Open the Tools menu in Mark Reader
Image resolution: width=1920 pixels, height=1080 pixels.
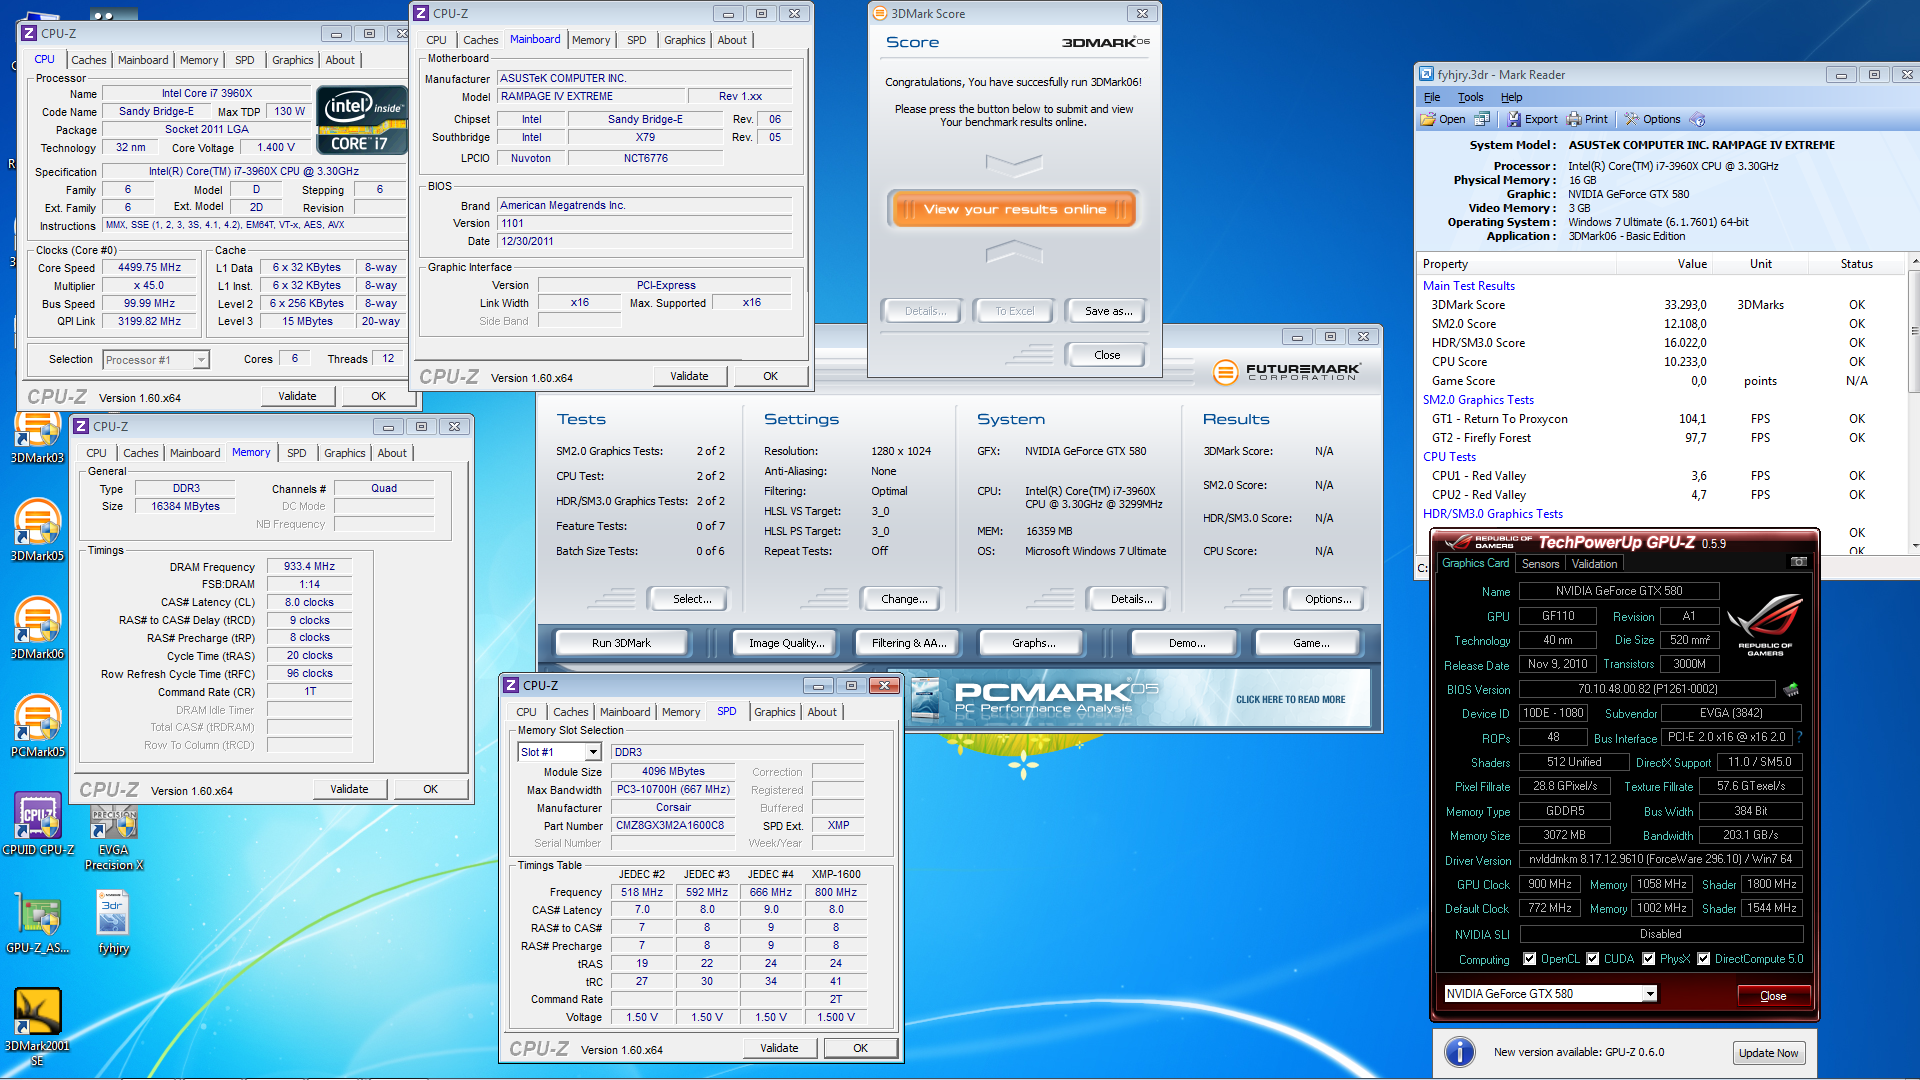pyautogui.click(x=1470, y=97)
